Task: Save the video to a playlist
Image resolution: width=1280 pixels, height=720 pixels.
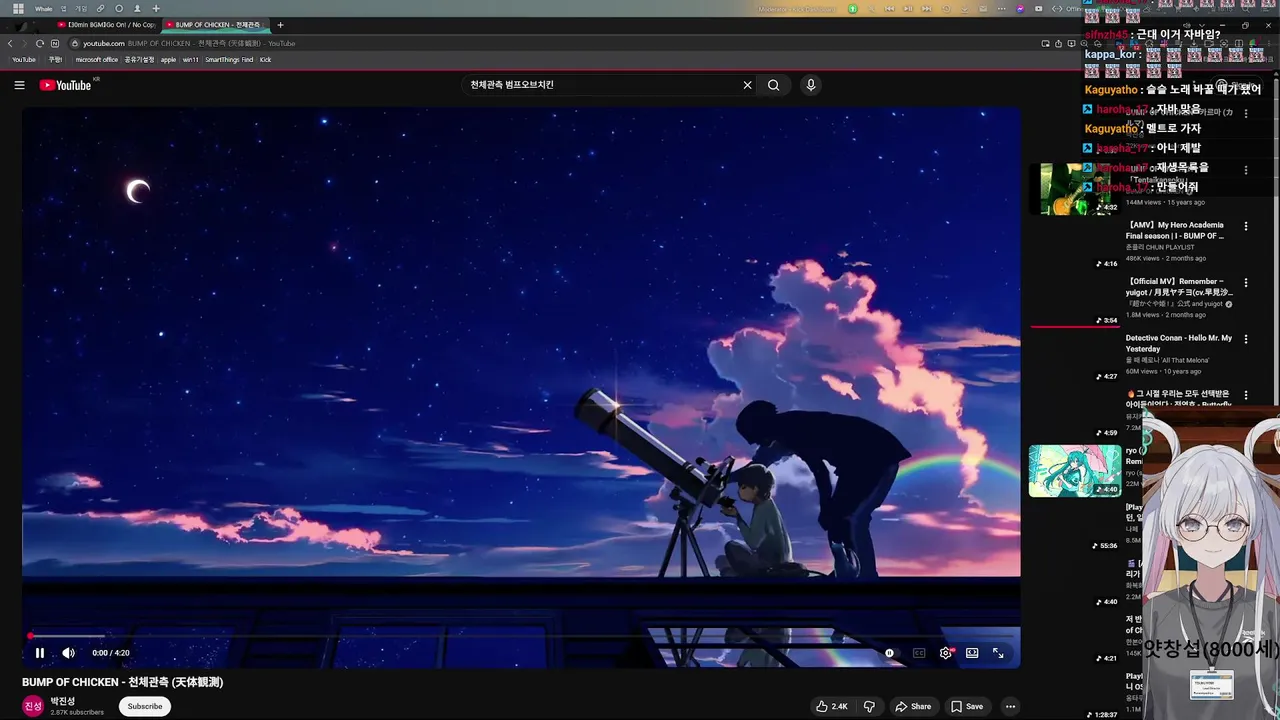Action: pyautogui.click(x=967, y=706)
